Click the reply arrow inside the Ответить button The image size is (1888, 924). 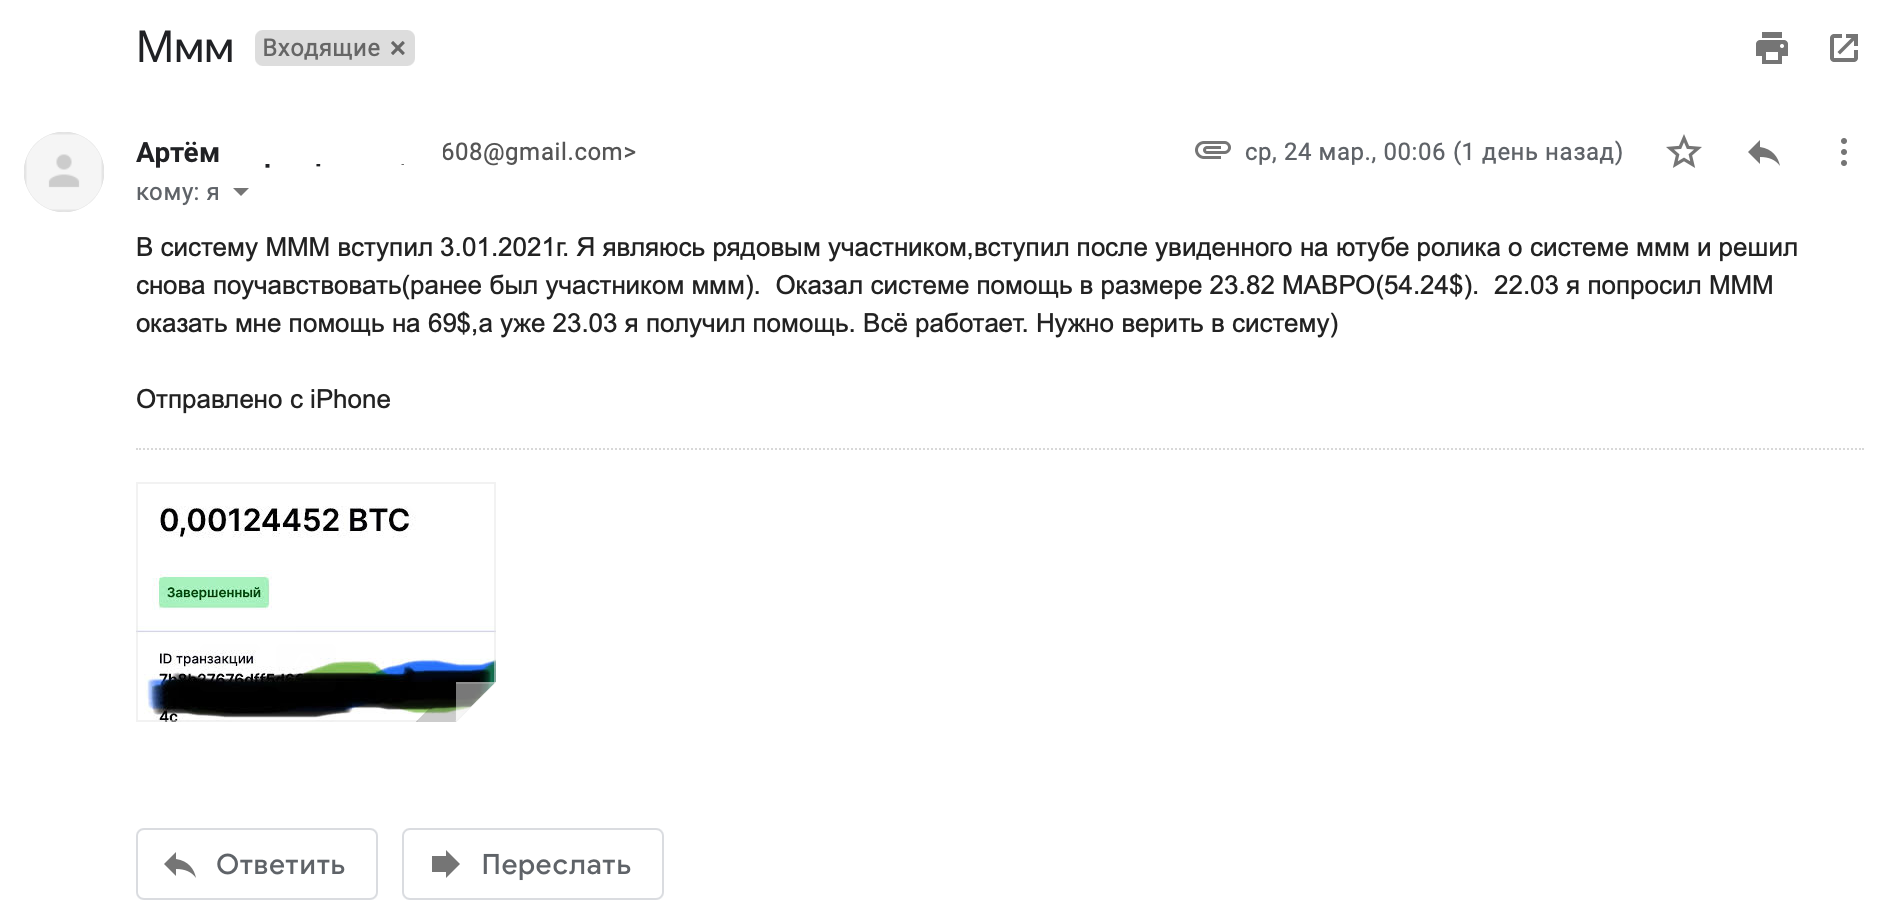pos(180,864)
